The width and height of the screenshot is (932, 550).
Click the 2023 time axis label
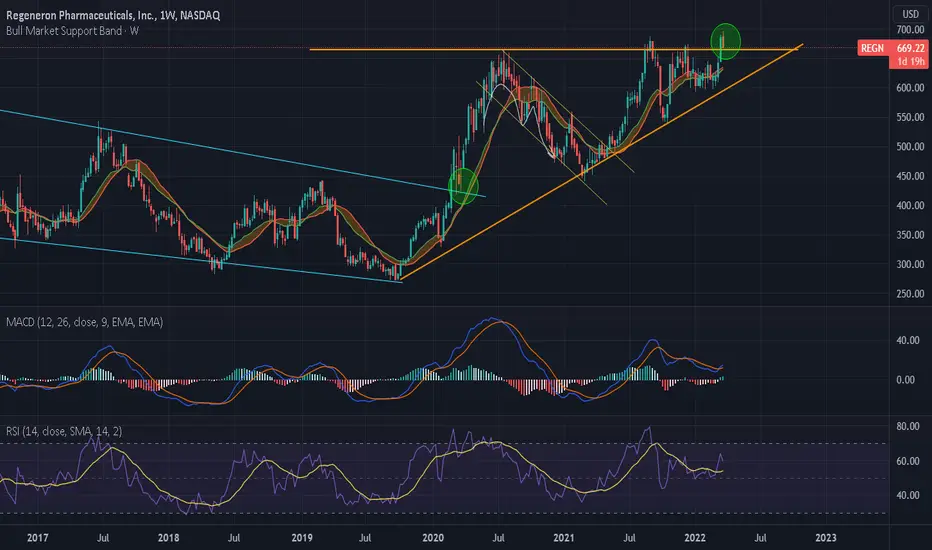click(826, 538)
